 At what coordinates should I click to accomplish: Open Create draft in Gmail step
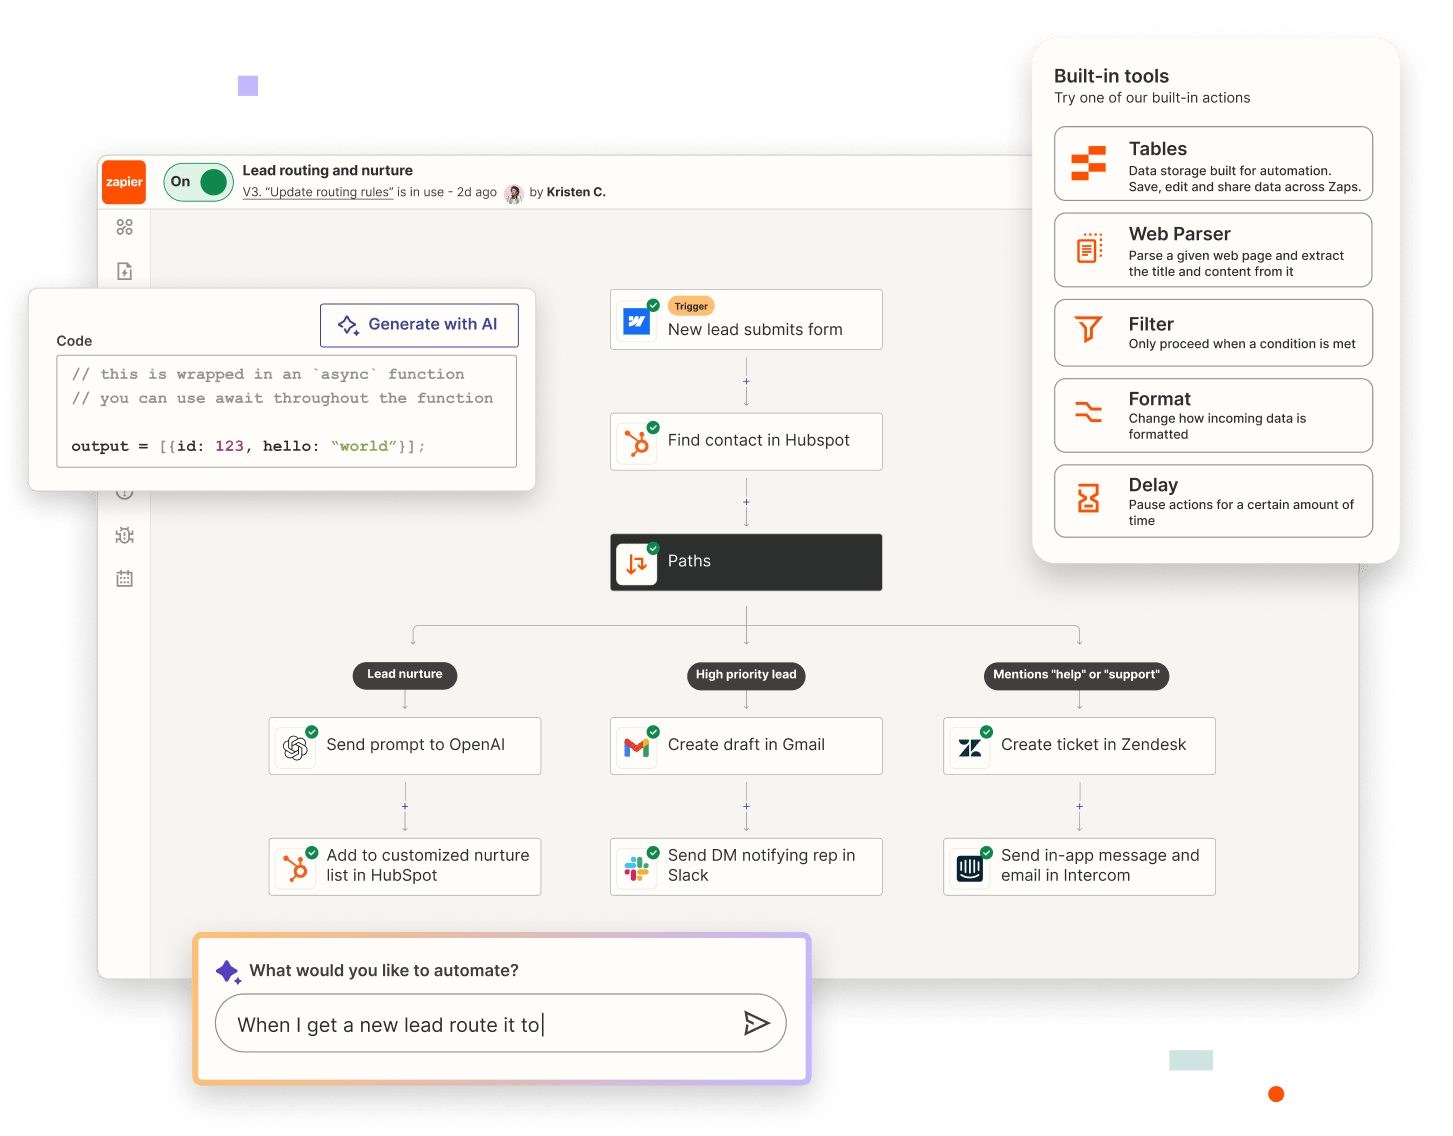pos(746,745)
